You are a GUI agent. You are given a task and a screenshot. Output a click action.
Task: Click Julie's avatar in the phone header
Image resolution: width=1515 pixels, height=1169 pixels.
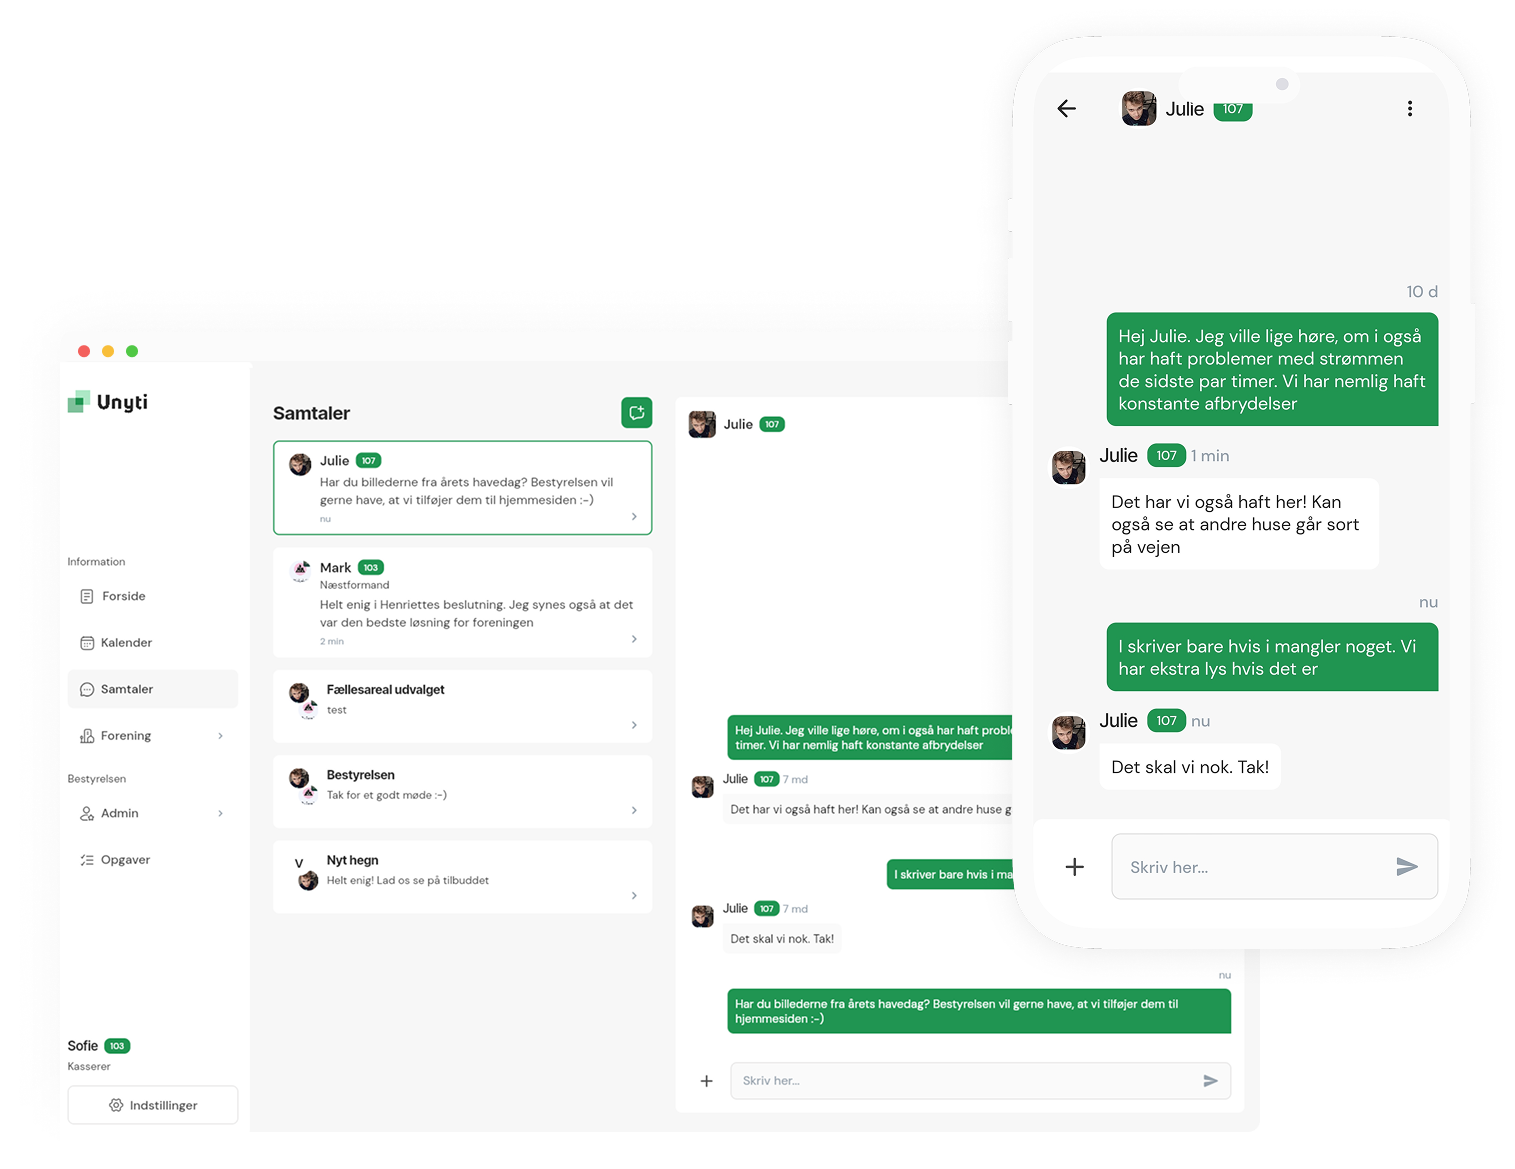click(x=1139, y=108)
